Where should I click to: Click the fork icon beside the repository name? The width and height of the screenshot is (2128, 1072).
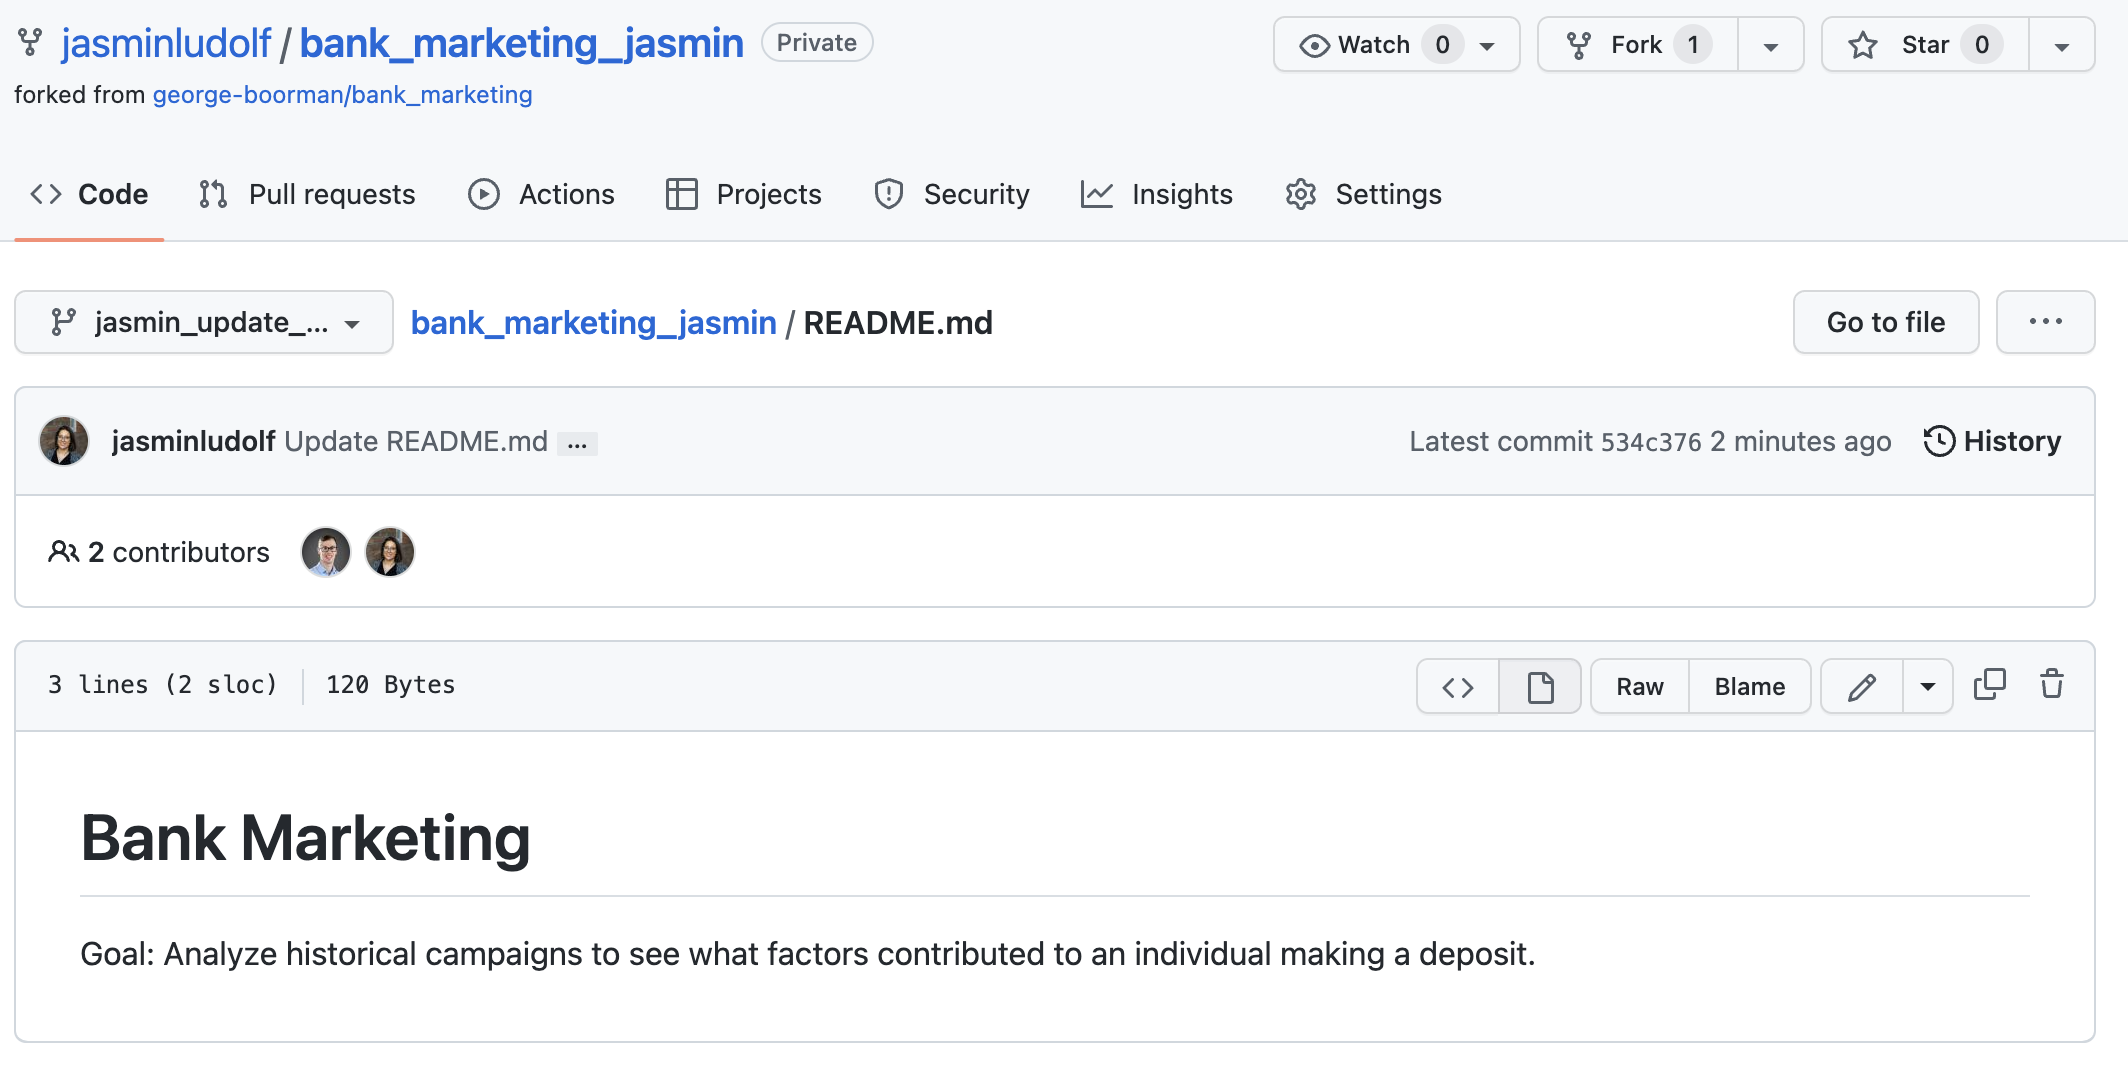coord(30,43)
